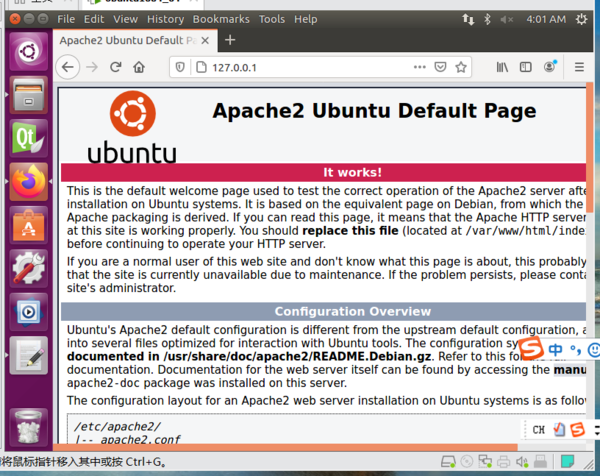Open System Settings from the dock
Image resolution: width=600 pixels, height=476 pixels.
click(29, 268)
